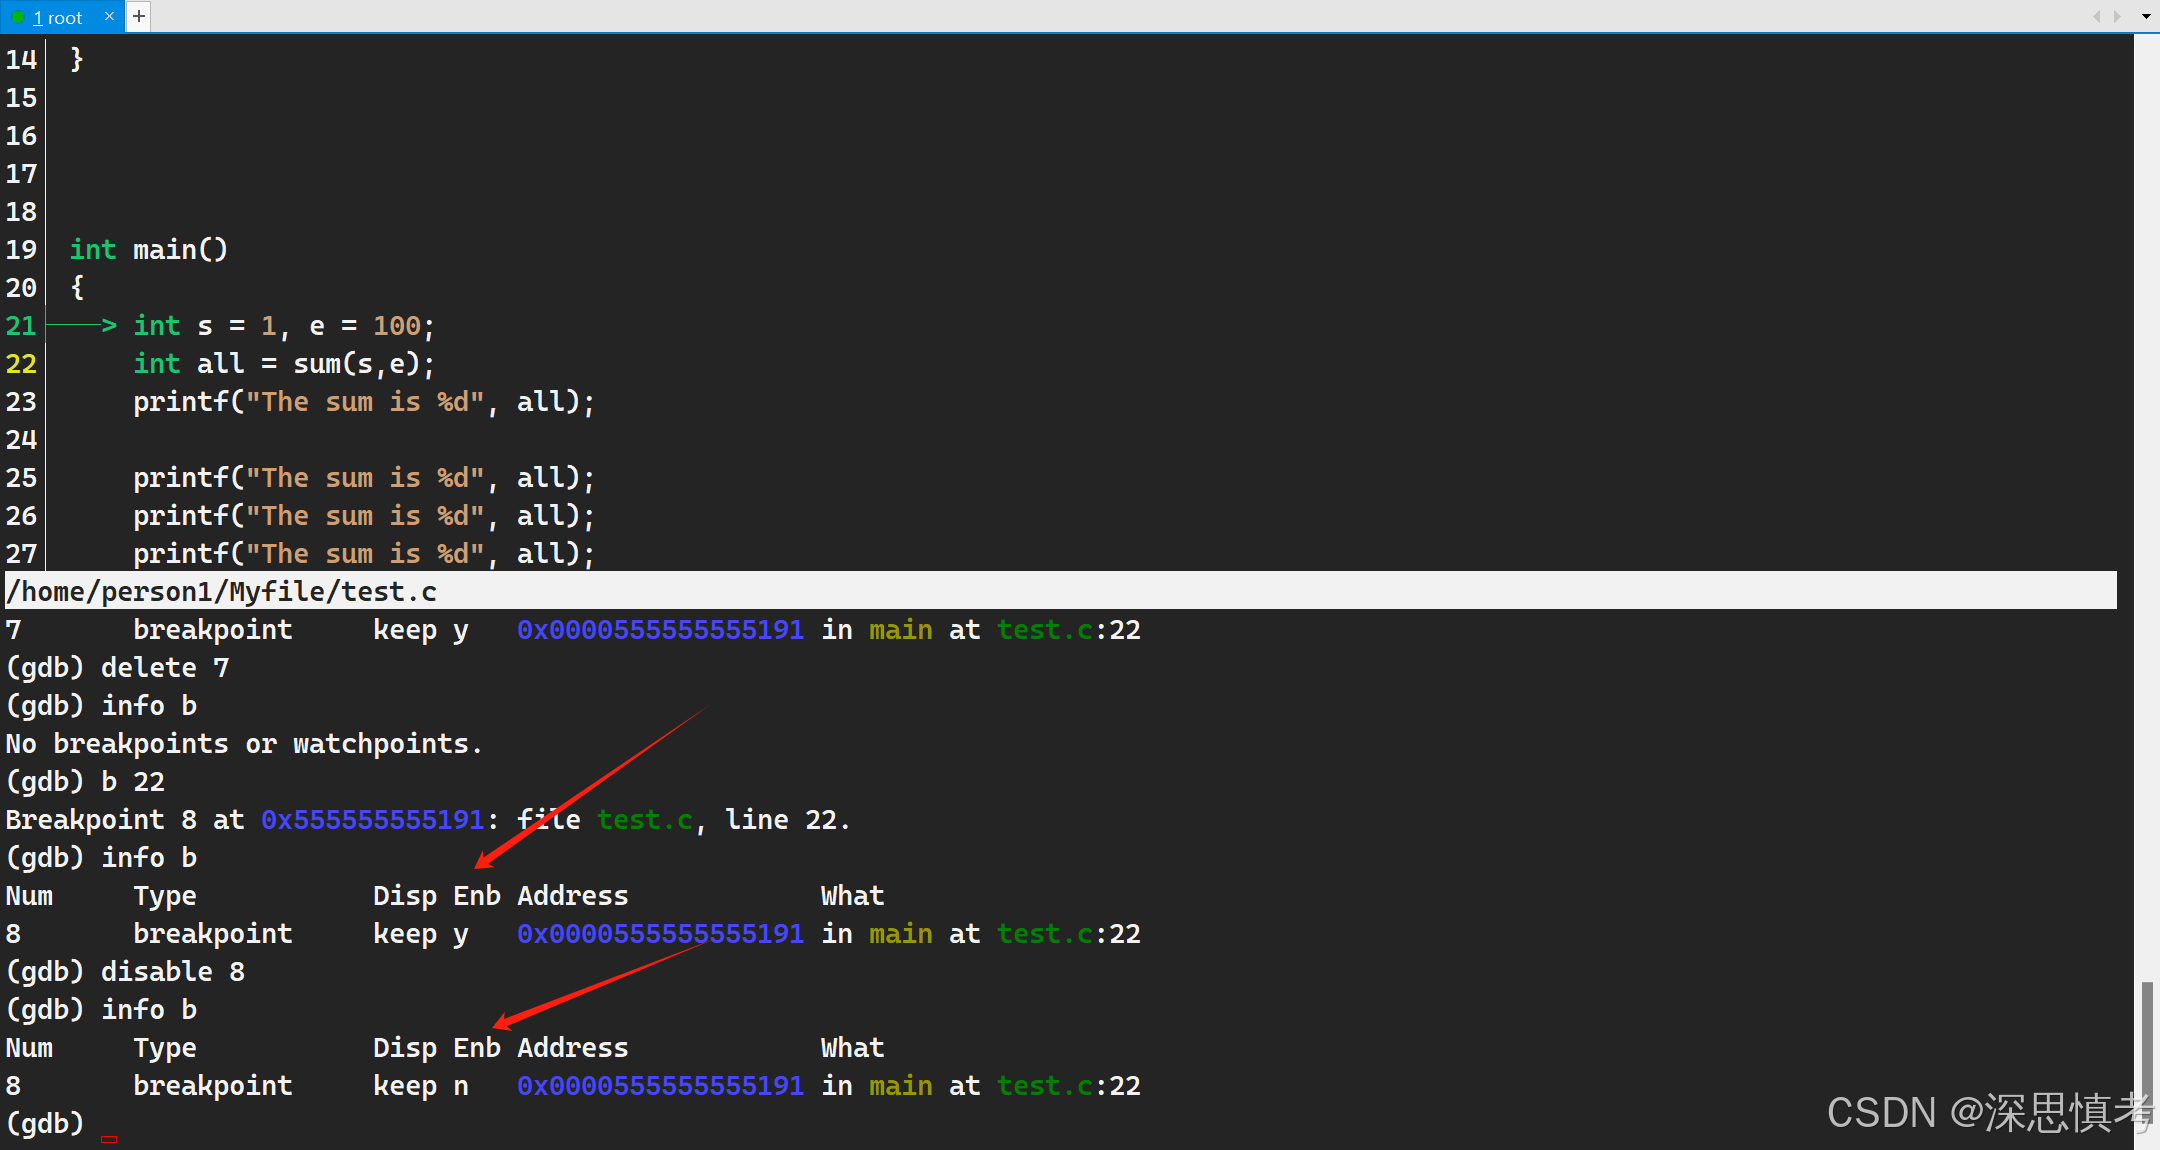The height and width of the screenshot is (1150, 2160).
Task: Click 'No breakpoints or watchpoints.' message
Action: pos(244,744)
